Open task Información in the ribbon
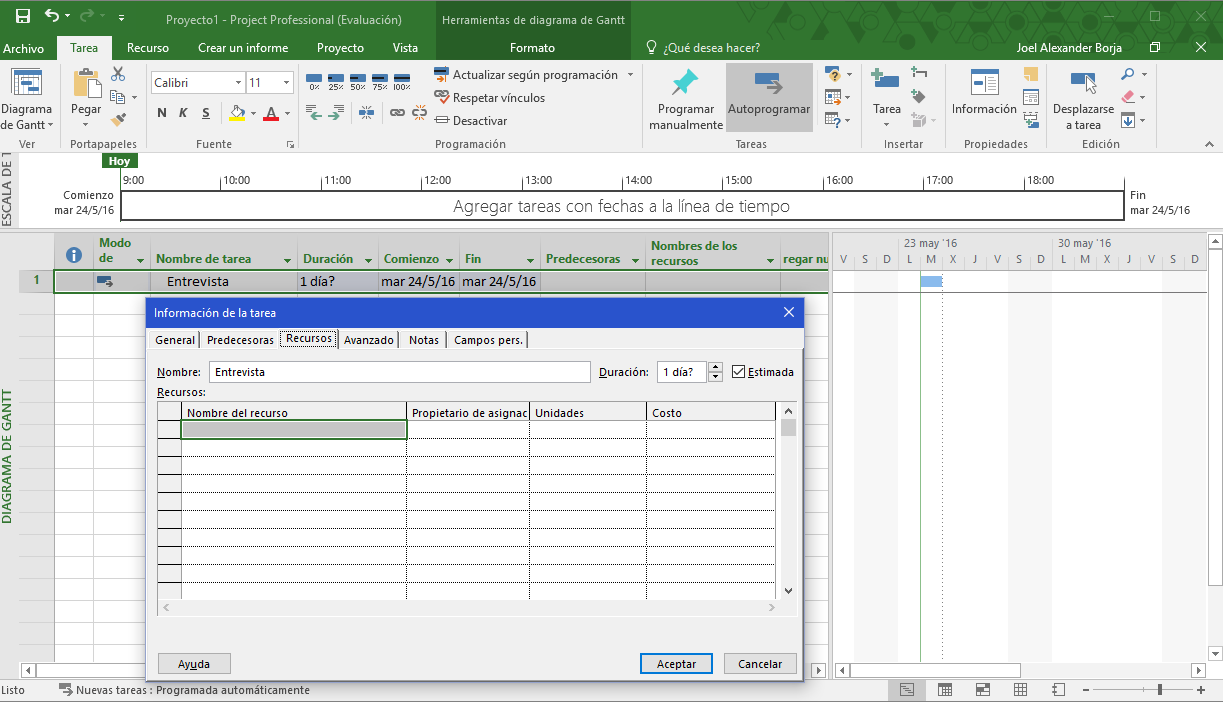 tap(983, 84)
